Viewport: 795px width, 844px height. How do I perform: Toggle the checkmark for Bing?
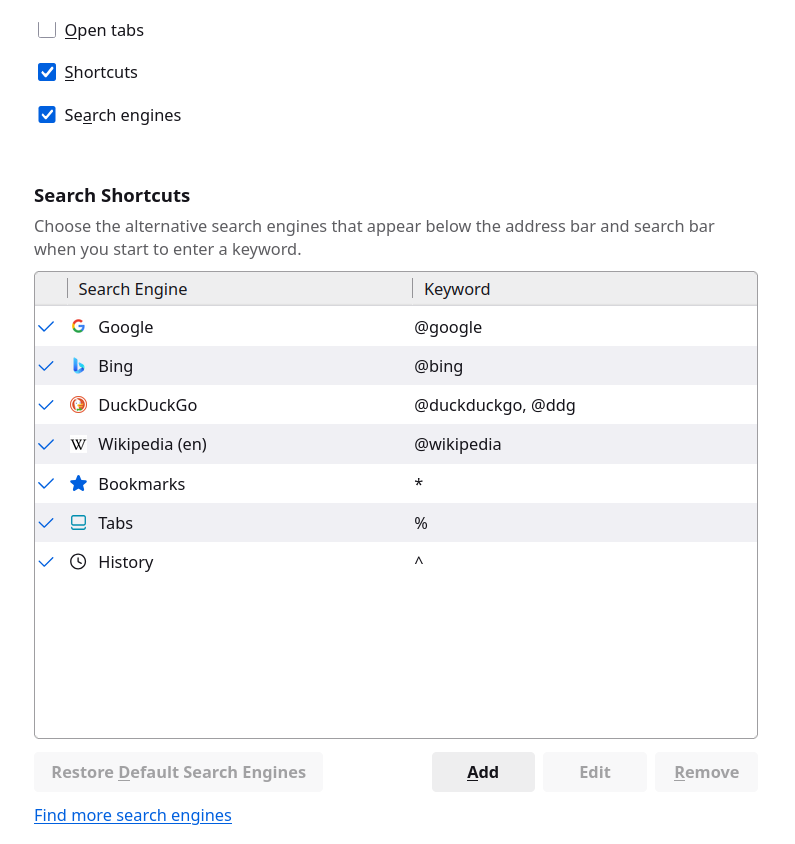pyautogui.click(x=45, y=366)
